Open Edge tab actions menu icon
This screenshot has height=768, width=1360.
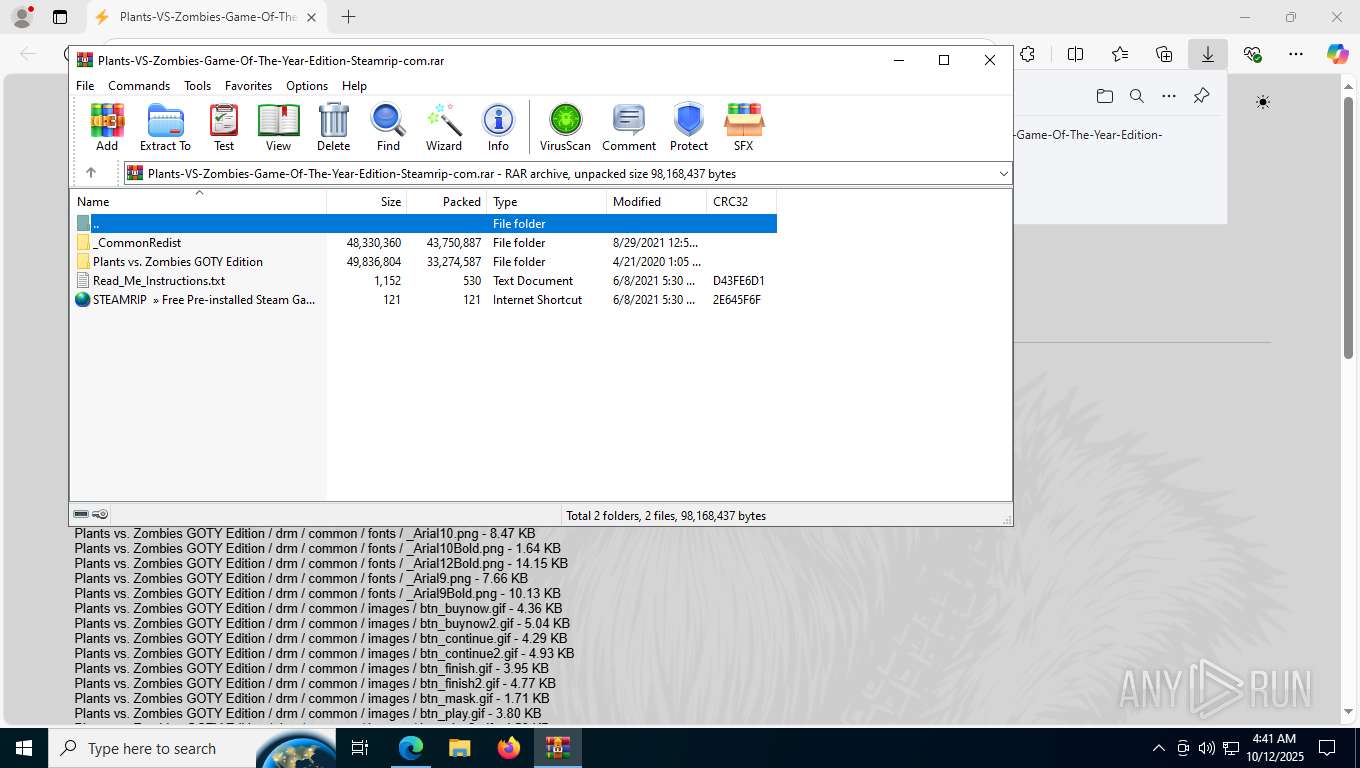60,17
